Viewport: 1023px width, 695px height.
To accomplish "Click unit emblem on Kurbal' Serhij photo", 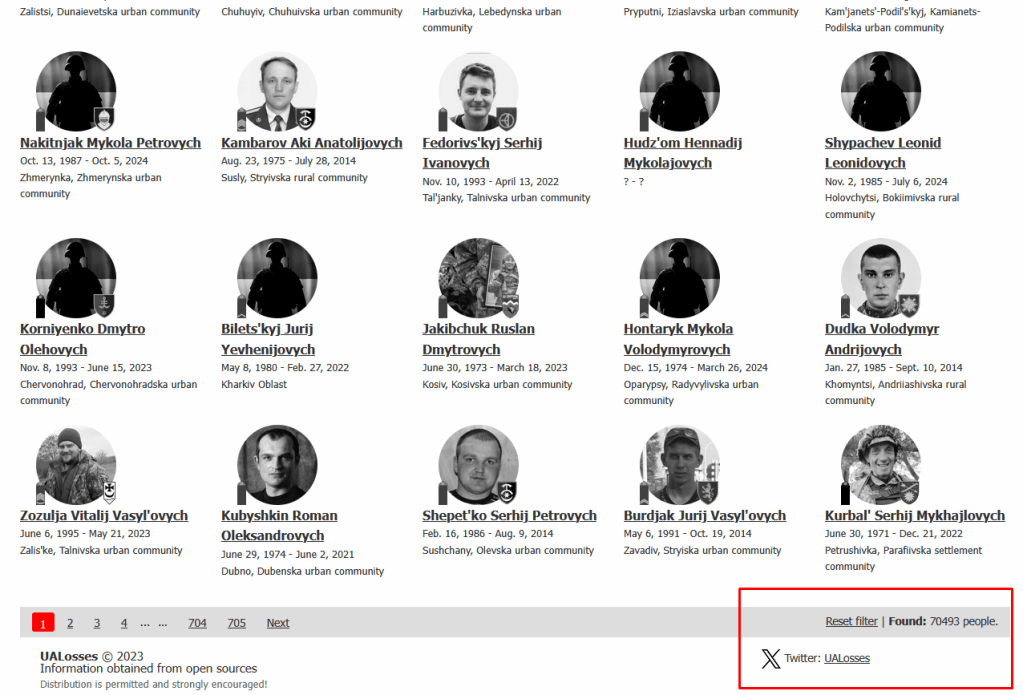I will [909, 492].
